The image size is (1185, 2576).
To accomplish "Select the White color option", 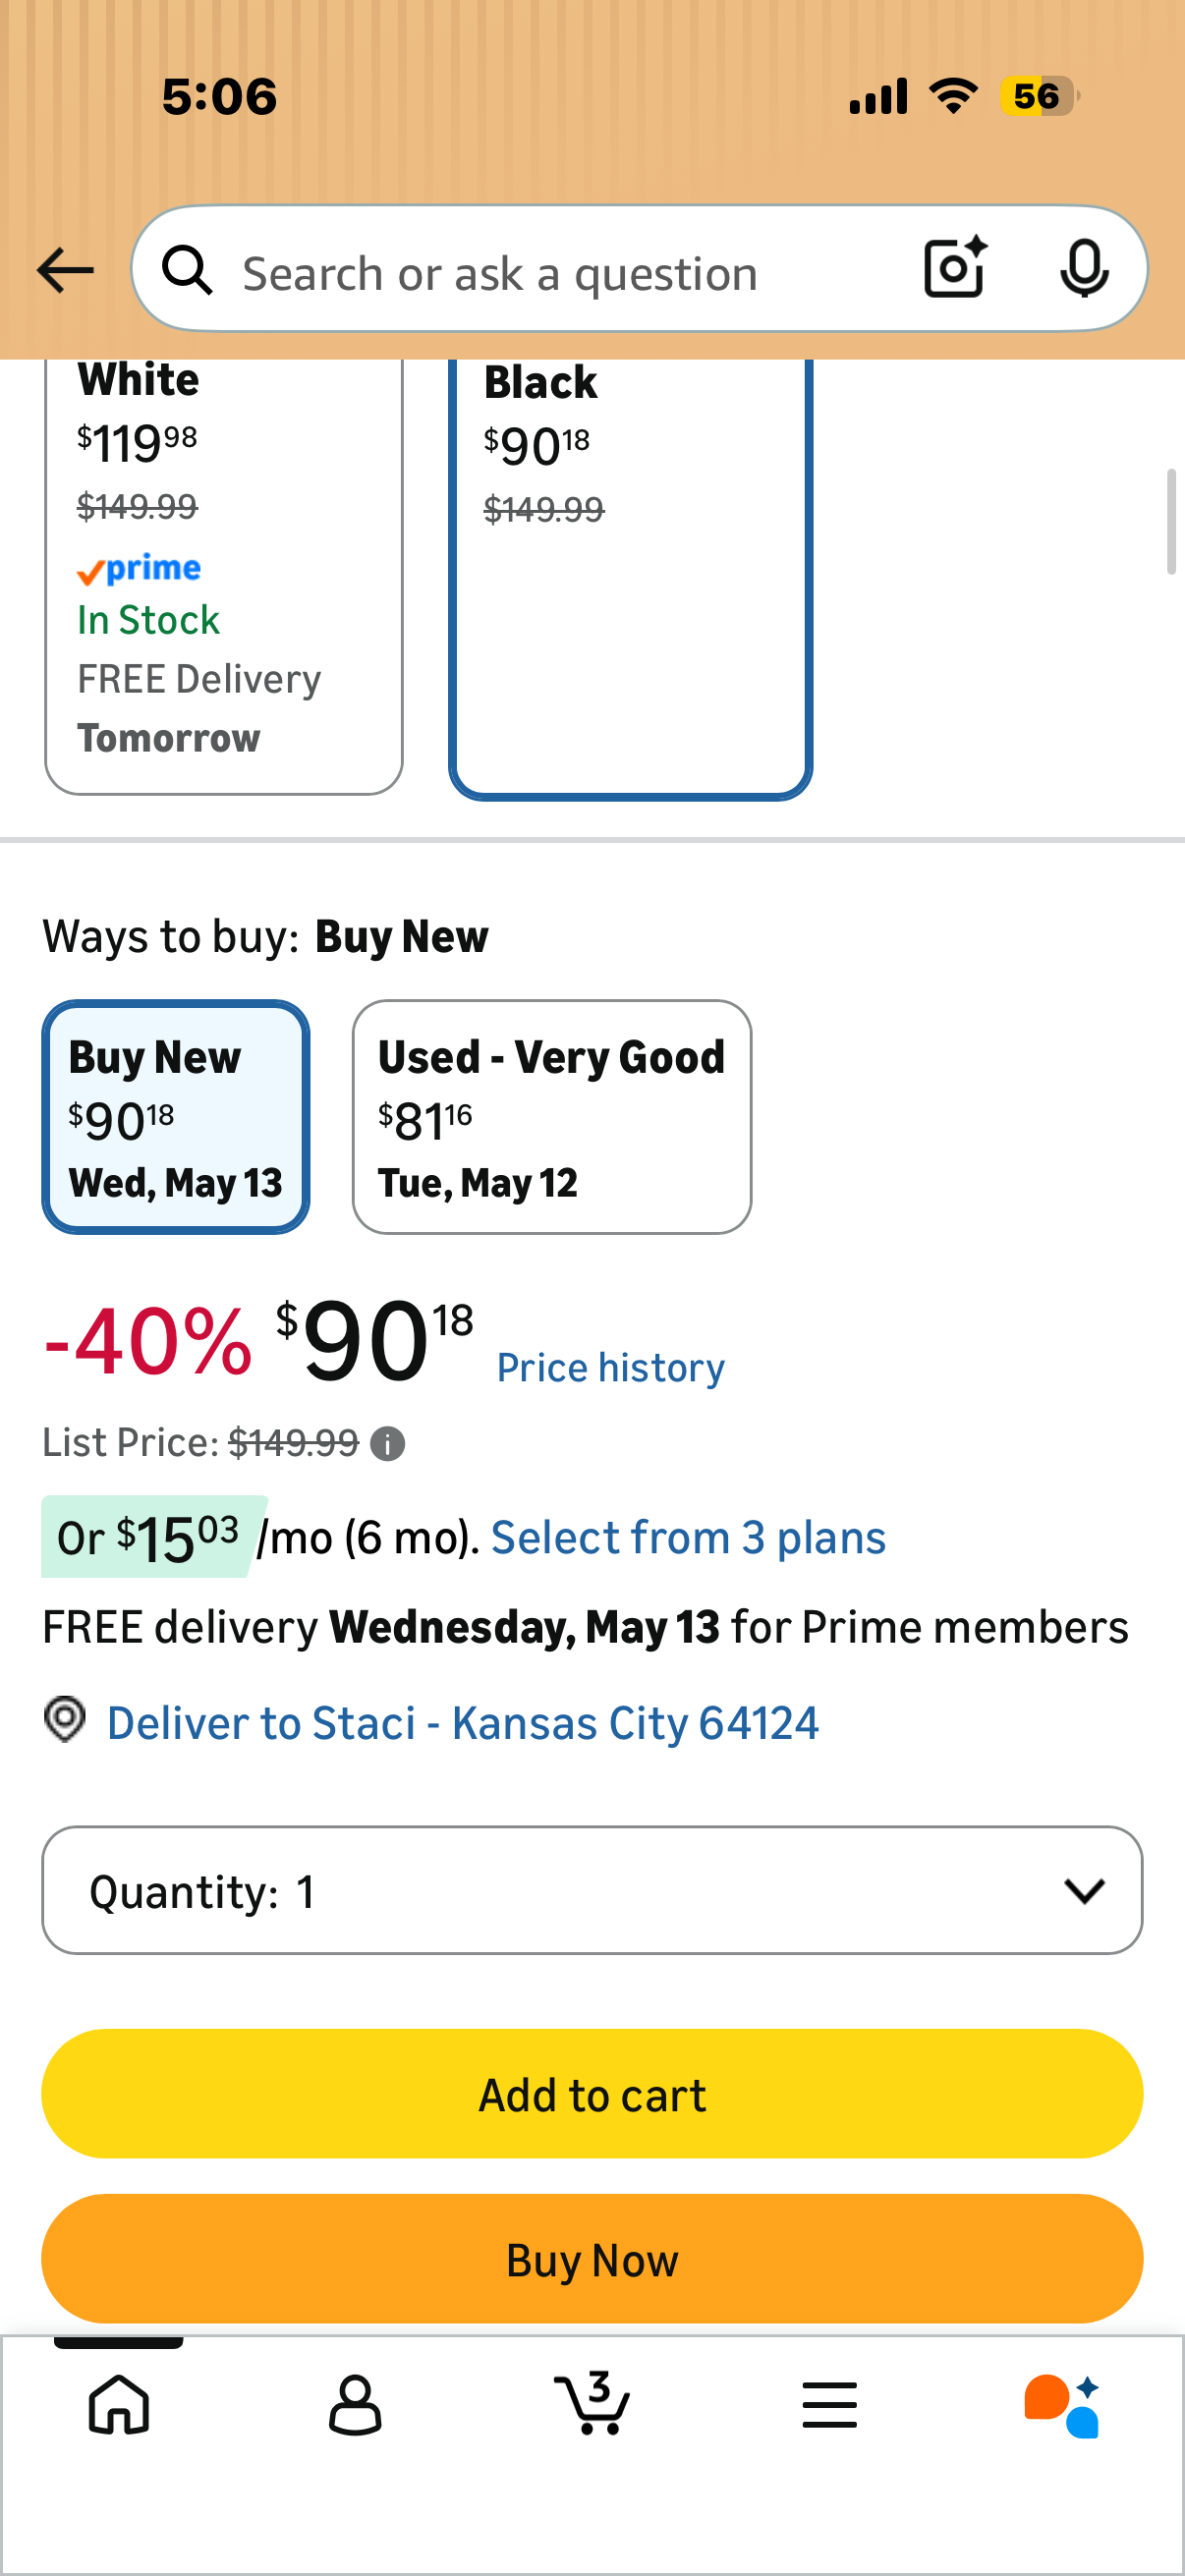I will tap(224, 577).
